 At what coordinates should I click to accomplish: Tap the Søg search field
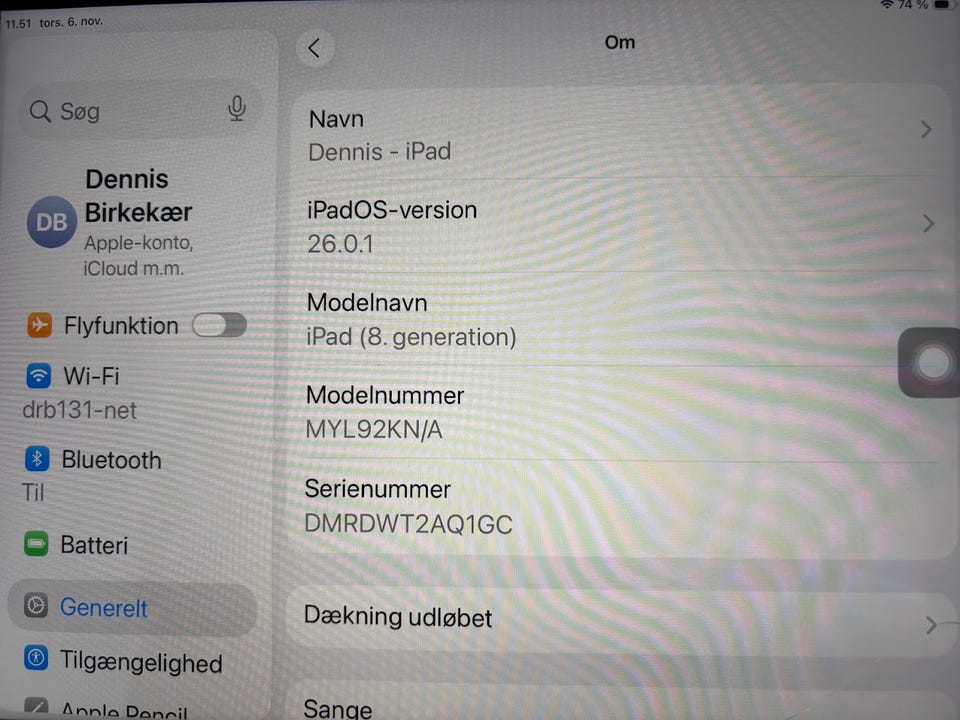tap(141, 111)
